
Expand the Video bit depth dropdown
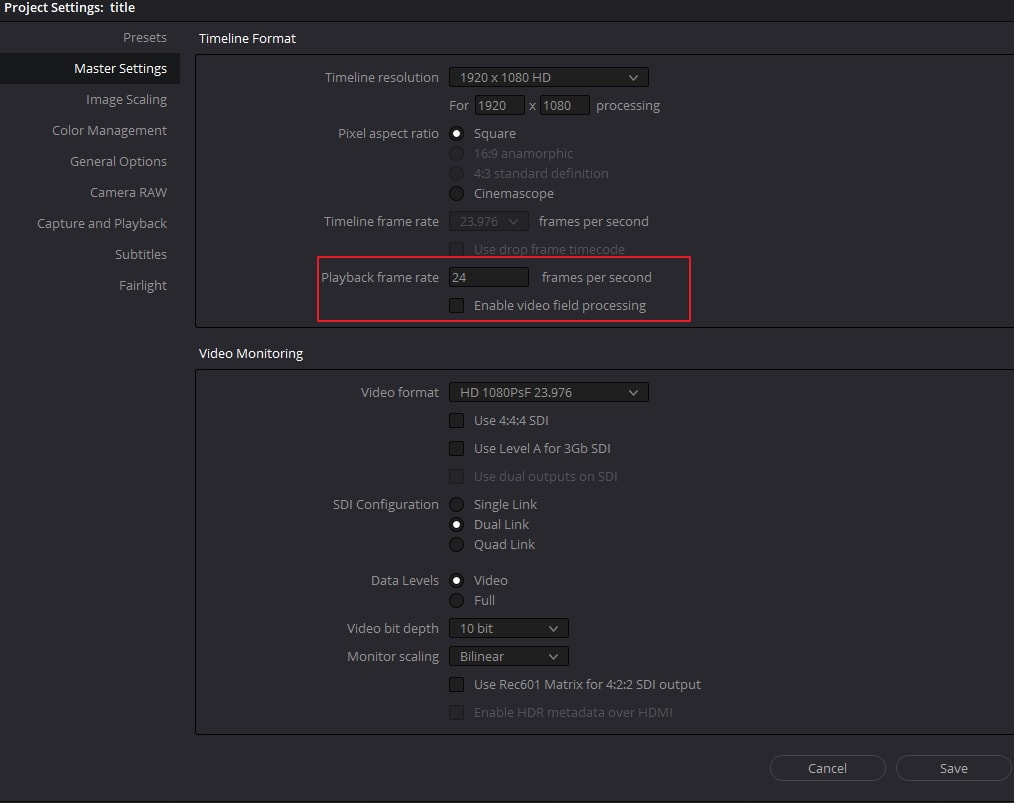(508, 629)
